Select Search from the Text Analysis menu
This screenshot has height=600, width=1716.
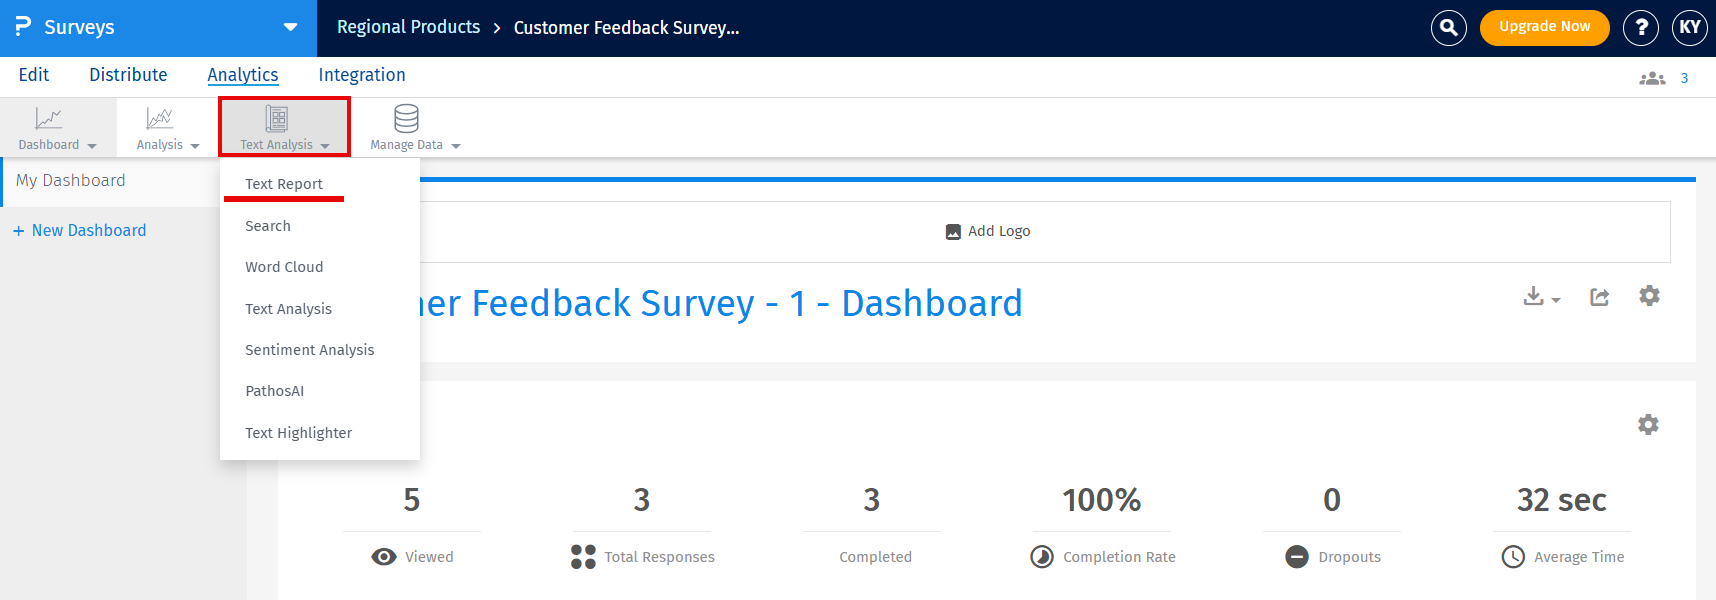click(268, 226)
